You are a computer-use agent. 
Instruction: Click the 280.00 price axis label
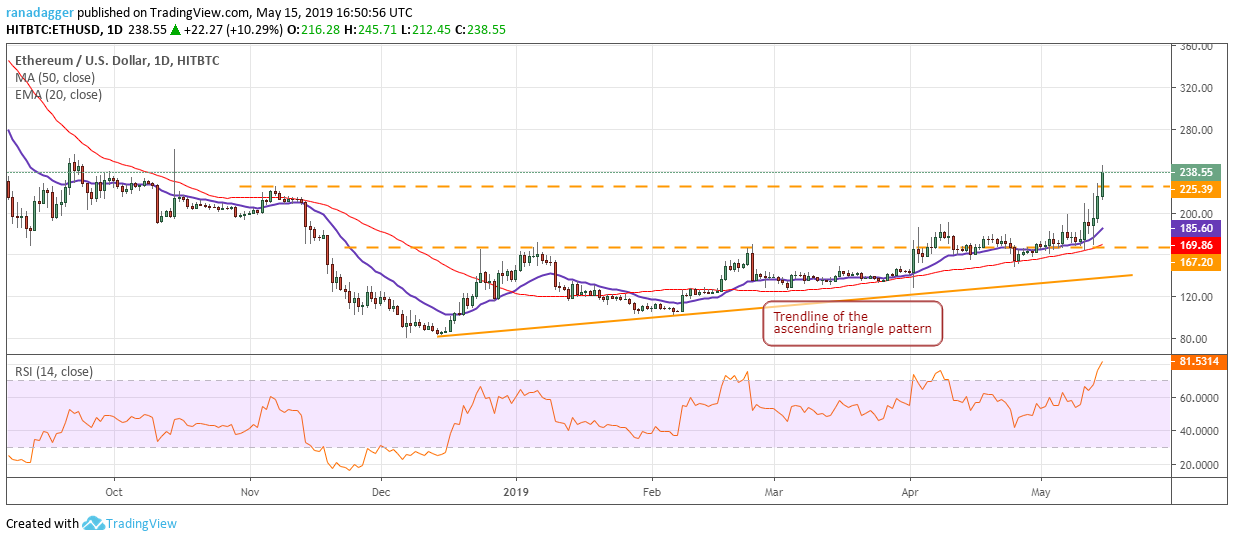(1196, 130)
